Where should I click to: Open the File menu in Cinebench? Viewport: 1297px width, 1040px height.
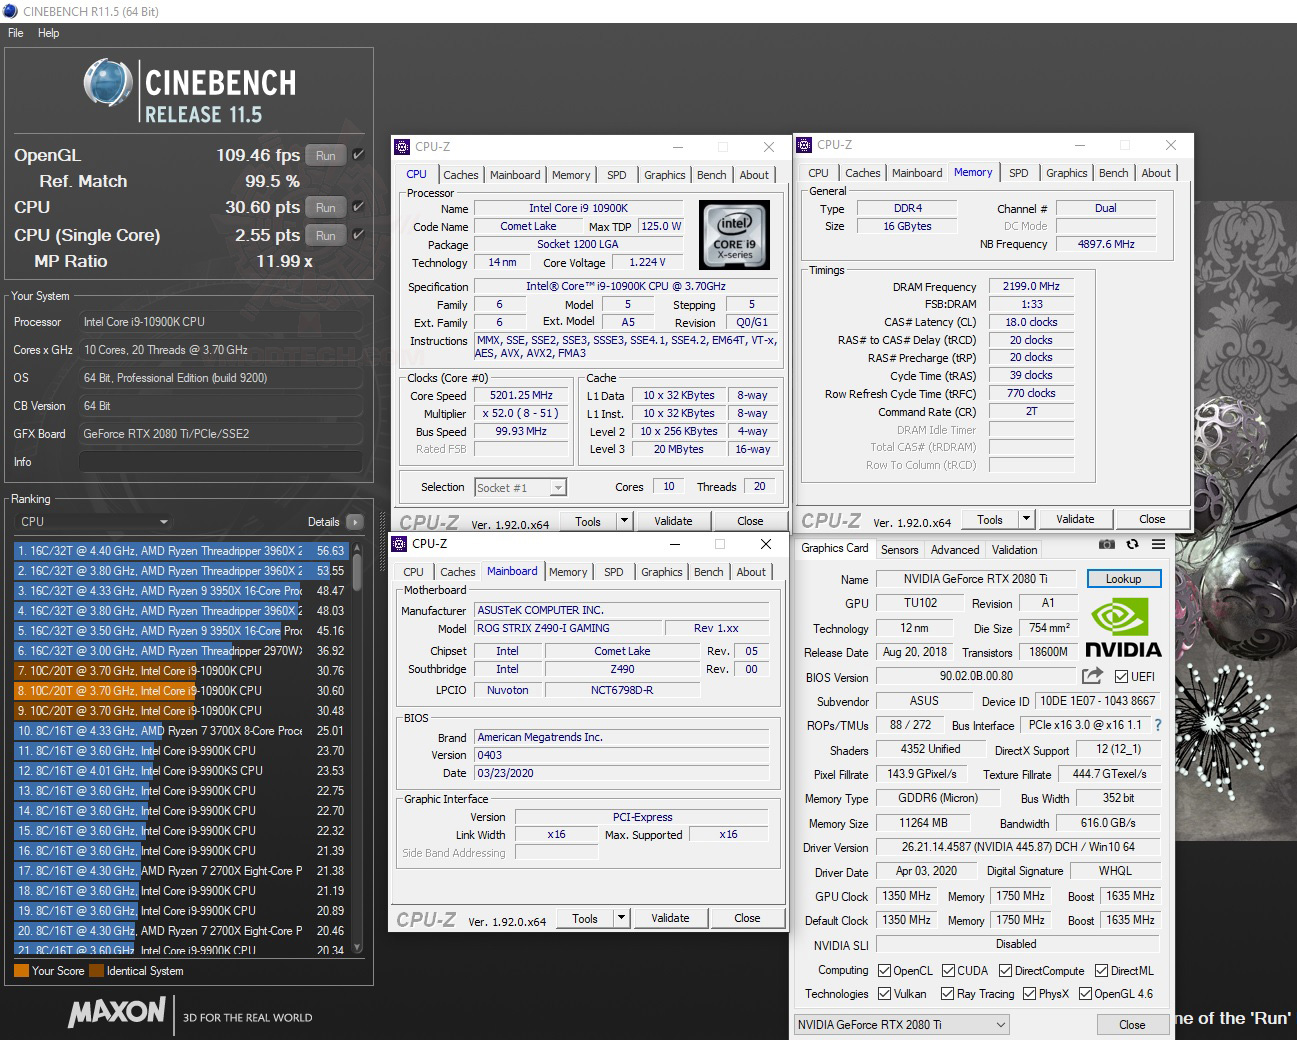pyautogui.click(x=14, y=33)
